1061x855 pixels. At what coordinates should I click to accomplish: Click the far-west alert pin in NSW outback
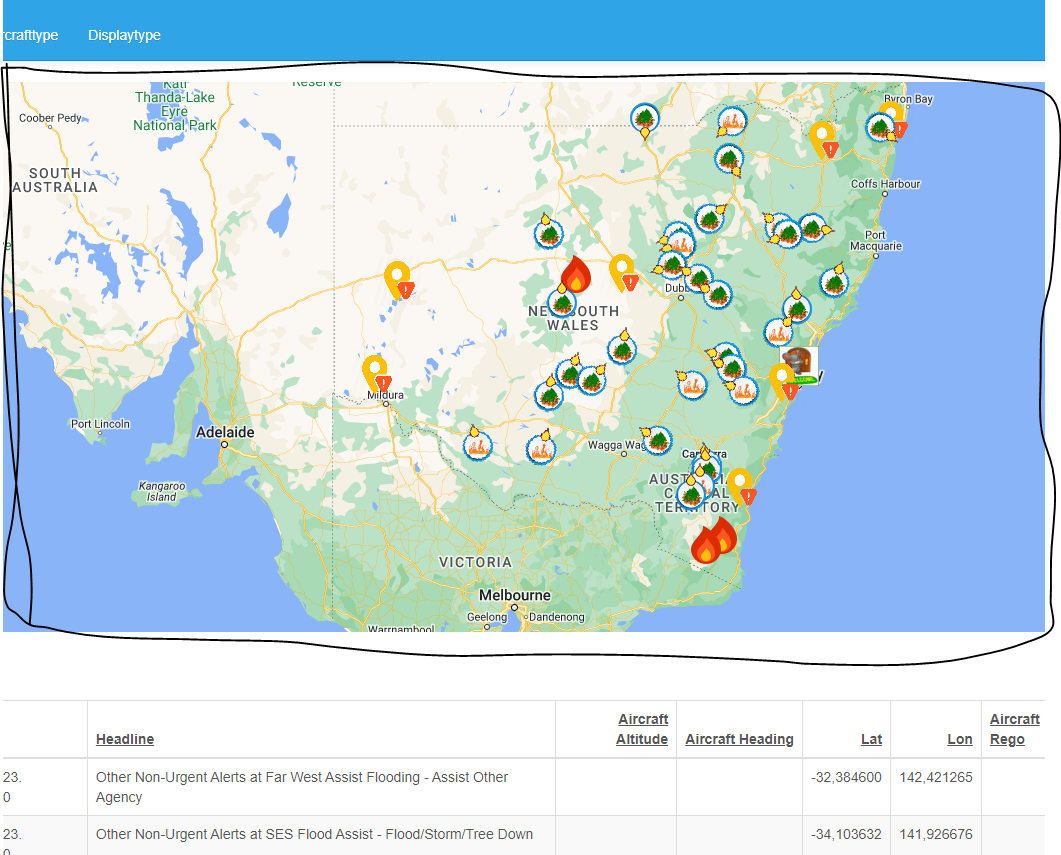[x=398, y=280]
